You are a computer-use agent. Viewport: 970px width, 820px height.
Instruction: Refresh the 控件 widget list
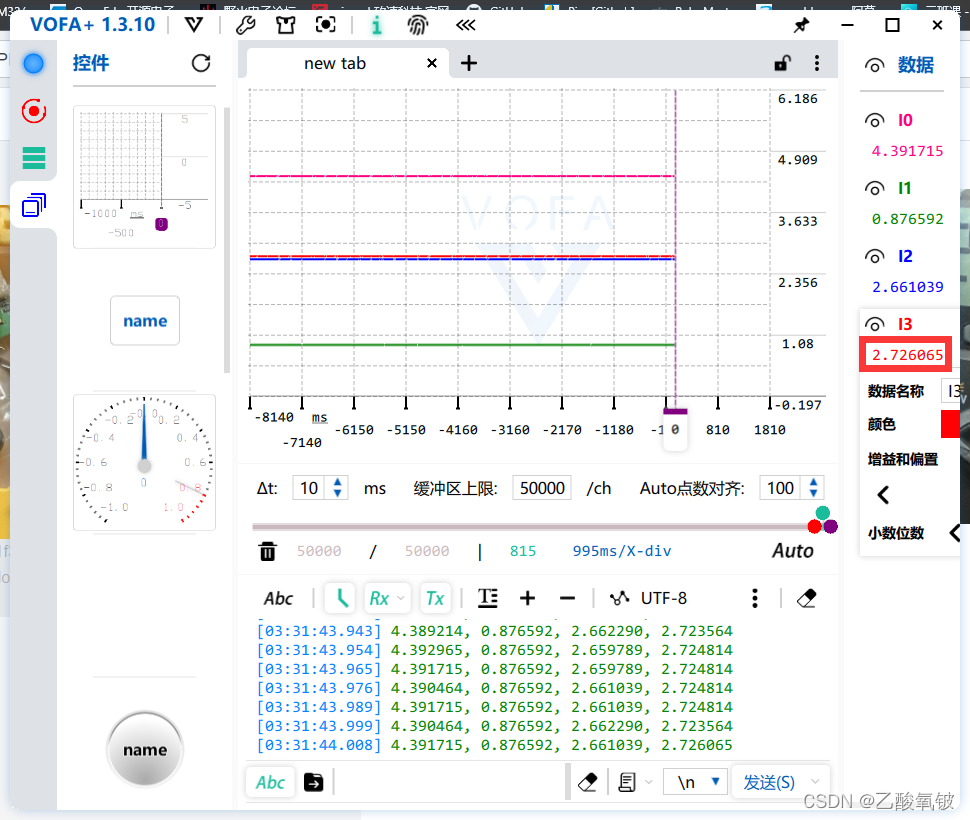coord(201,63)
